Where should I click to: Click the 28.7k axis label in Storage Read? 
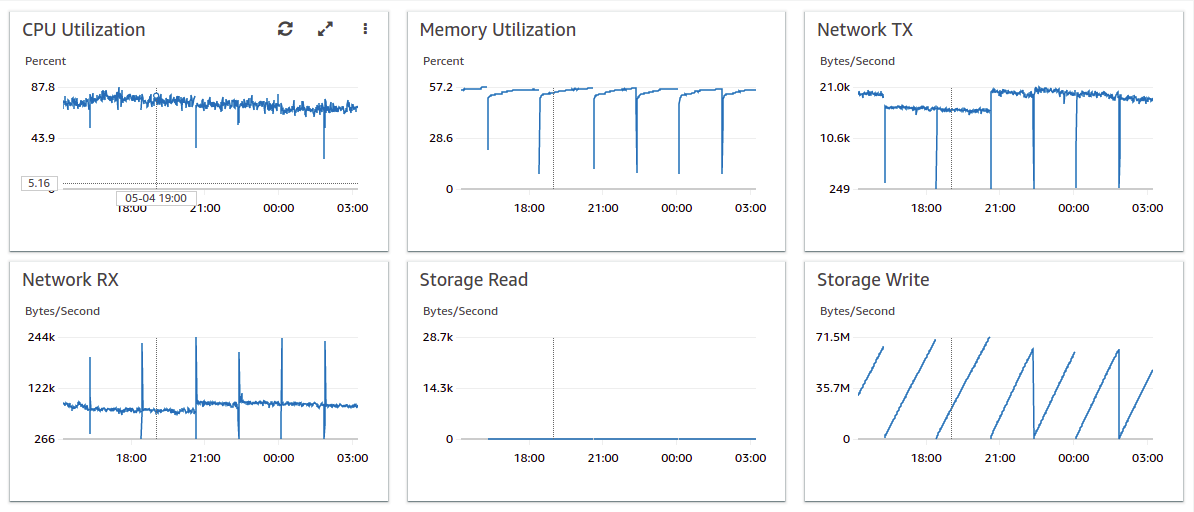point(436,337)
